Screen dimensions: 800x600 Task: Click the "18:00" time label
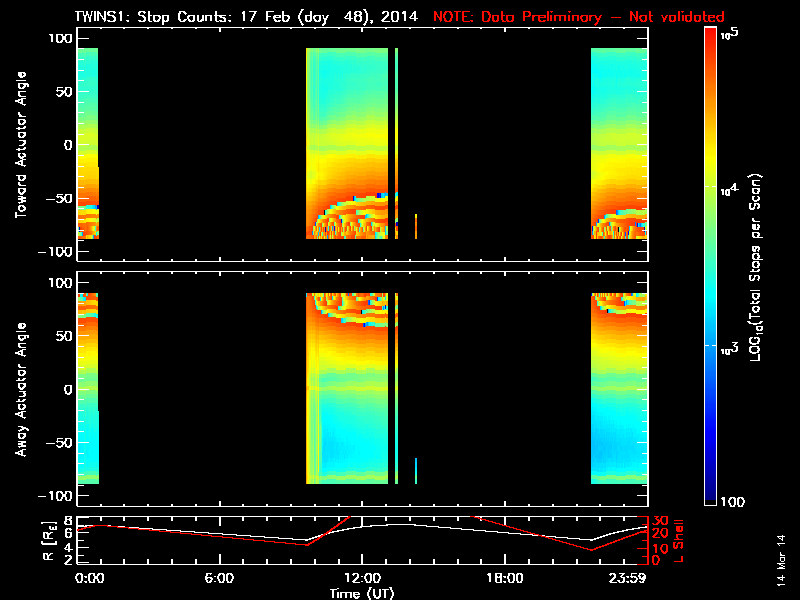tap(505, 578)
